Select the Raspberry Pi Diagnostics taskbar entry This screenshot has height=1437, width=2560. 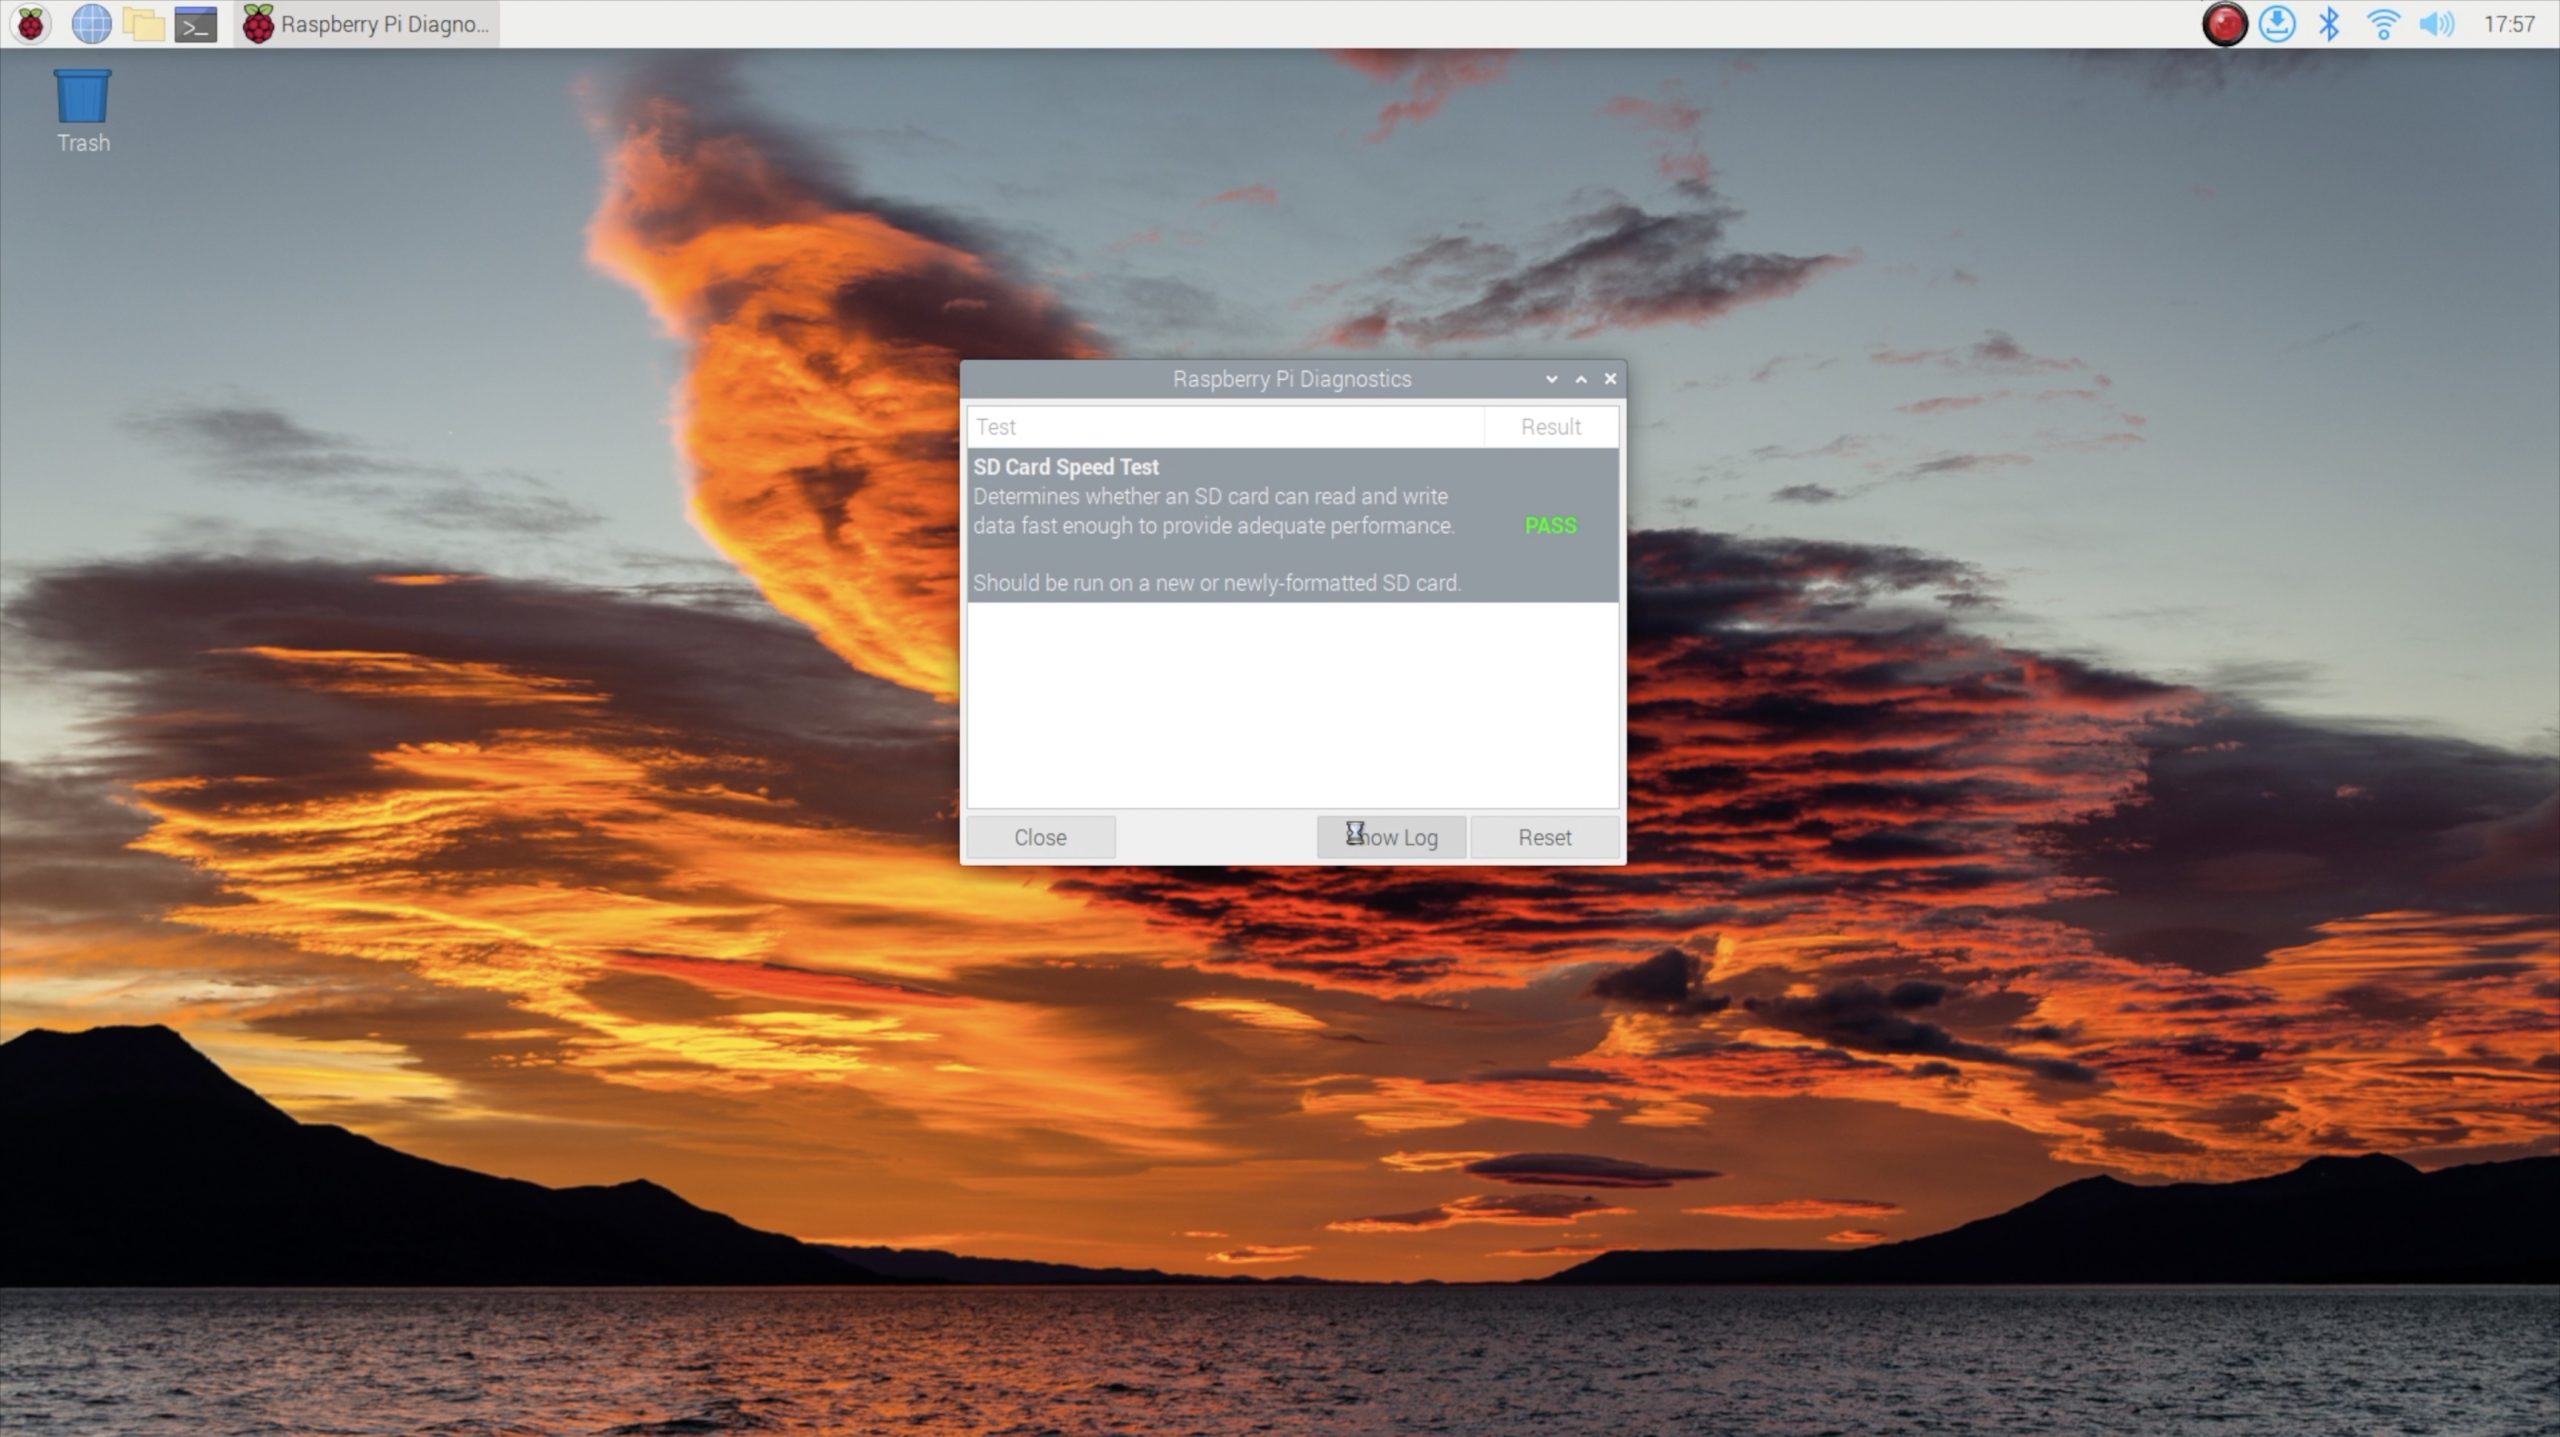(x=367, y=24)
